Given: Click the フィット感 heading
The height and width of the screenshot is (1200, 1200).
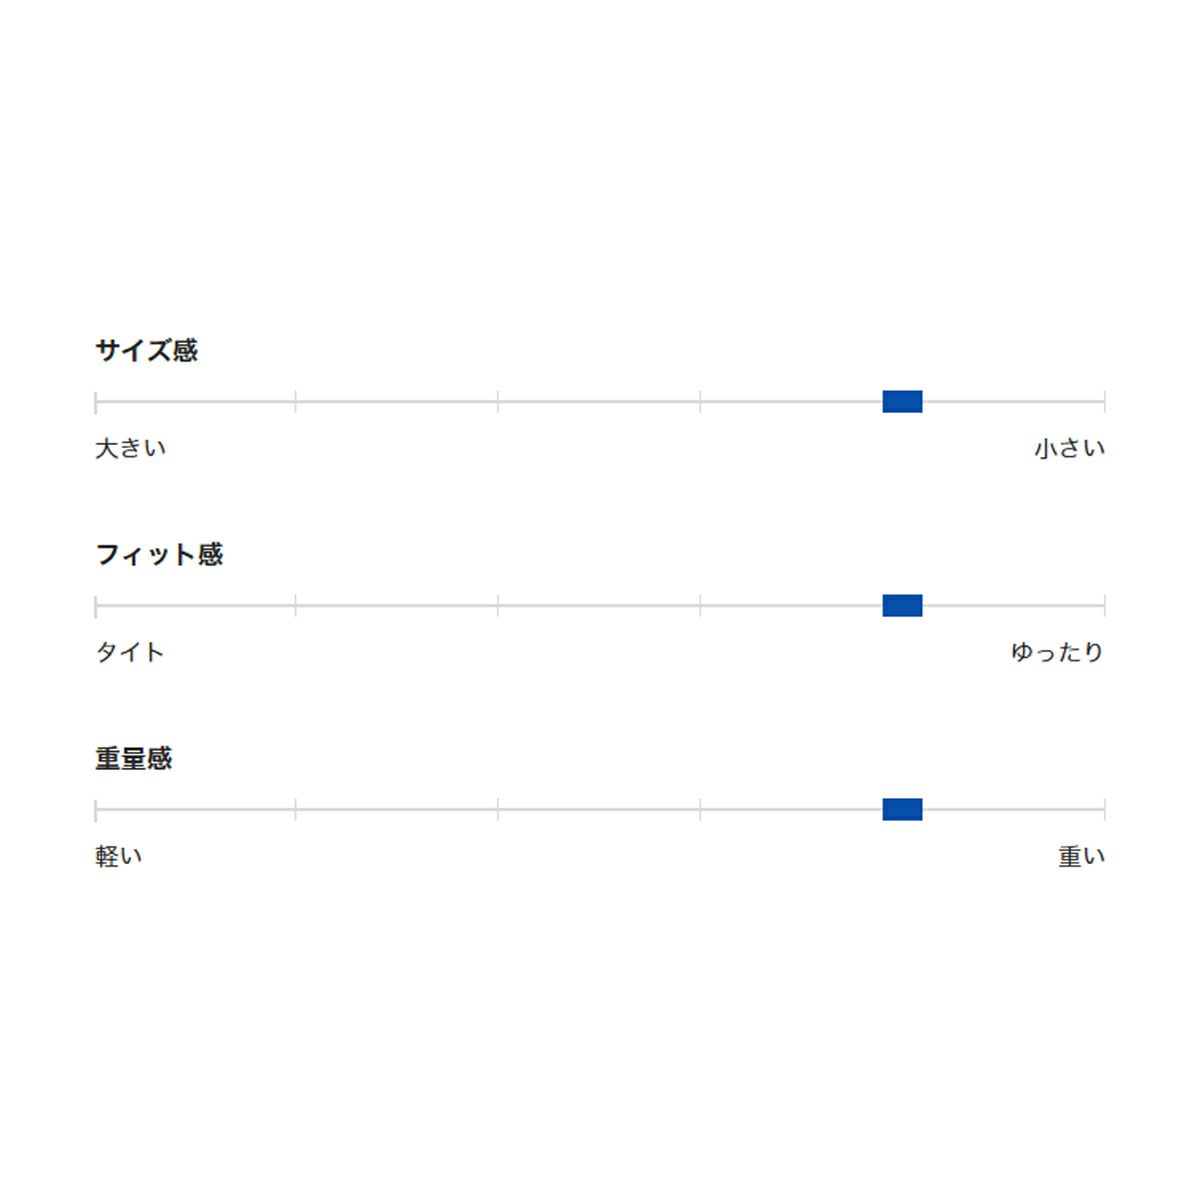Looking at the screenshot, I should click(159, 554).
